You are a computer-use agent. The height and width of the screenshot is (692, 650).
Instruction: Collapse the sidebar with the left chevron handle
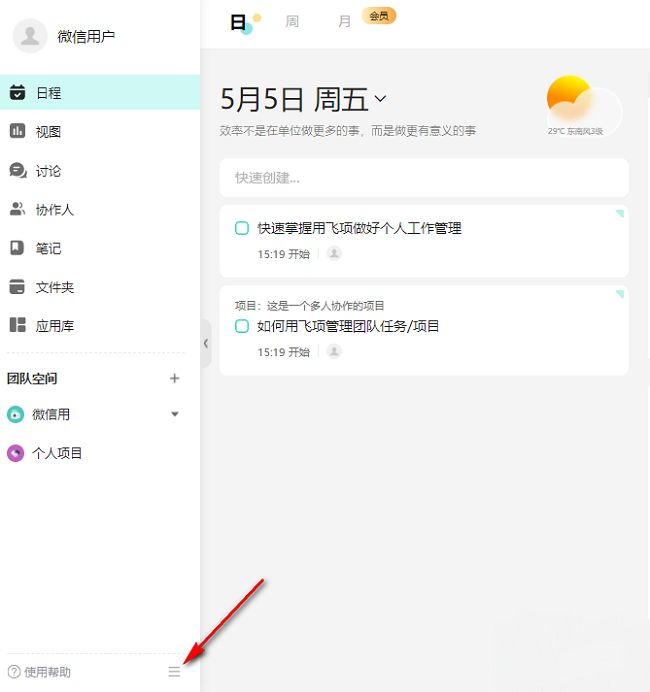coord(206,343)
